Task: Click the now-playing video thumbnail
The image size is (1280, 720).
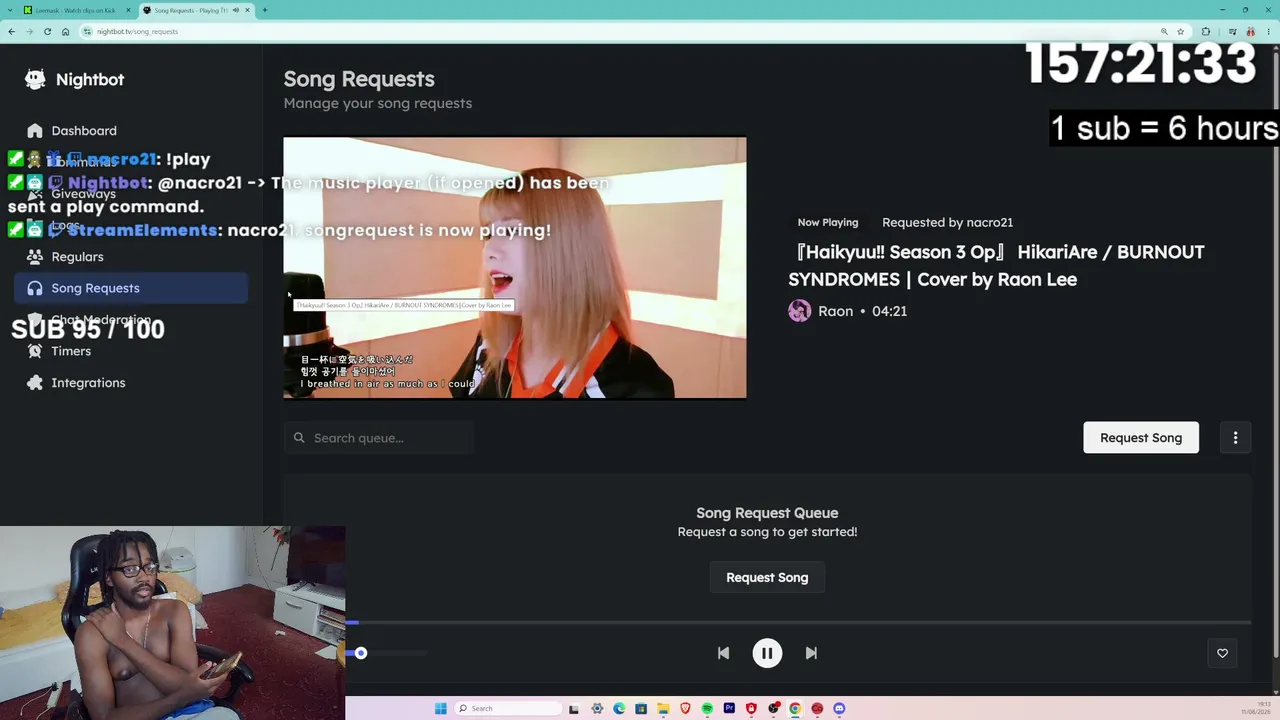Action: point(515,268)
